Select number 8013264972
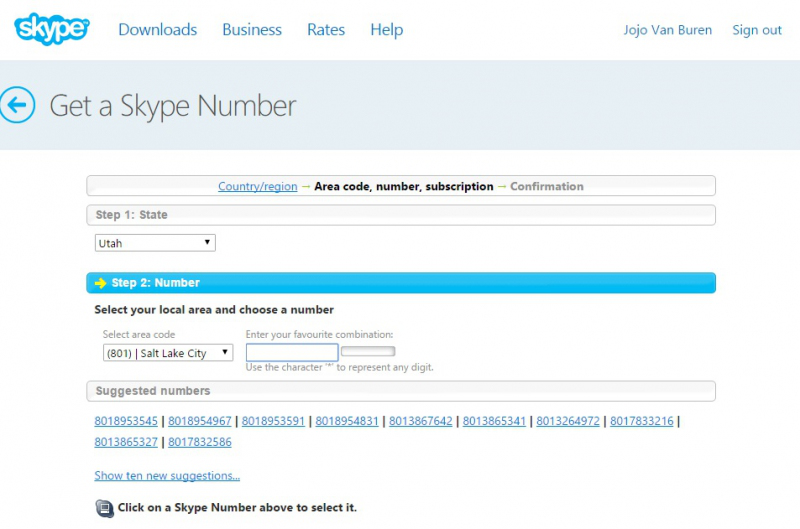The width and height of the screenshot is (800, 529). [568, 421]
